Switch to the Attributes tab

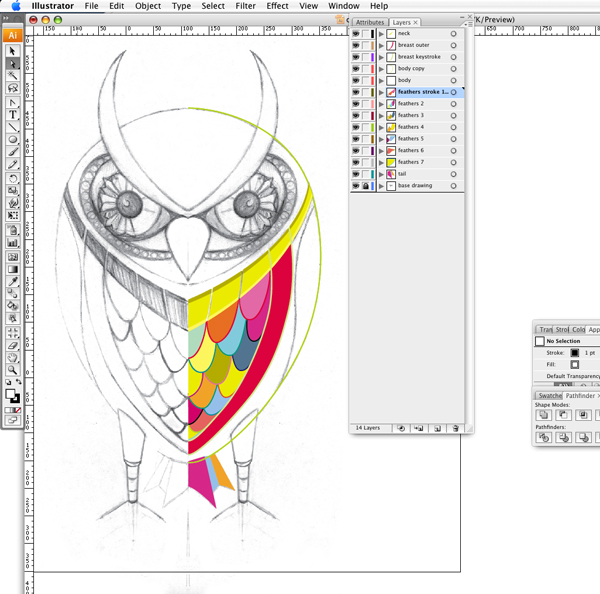(x=370, y=22)
